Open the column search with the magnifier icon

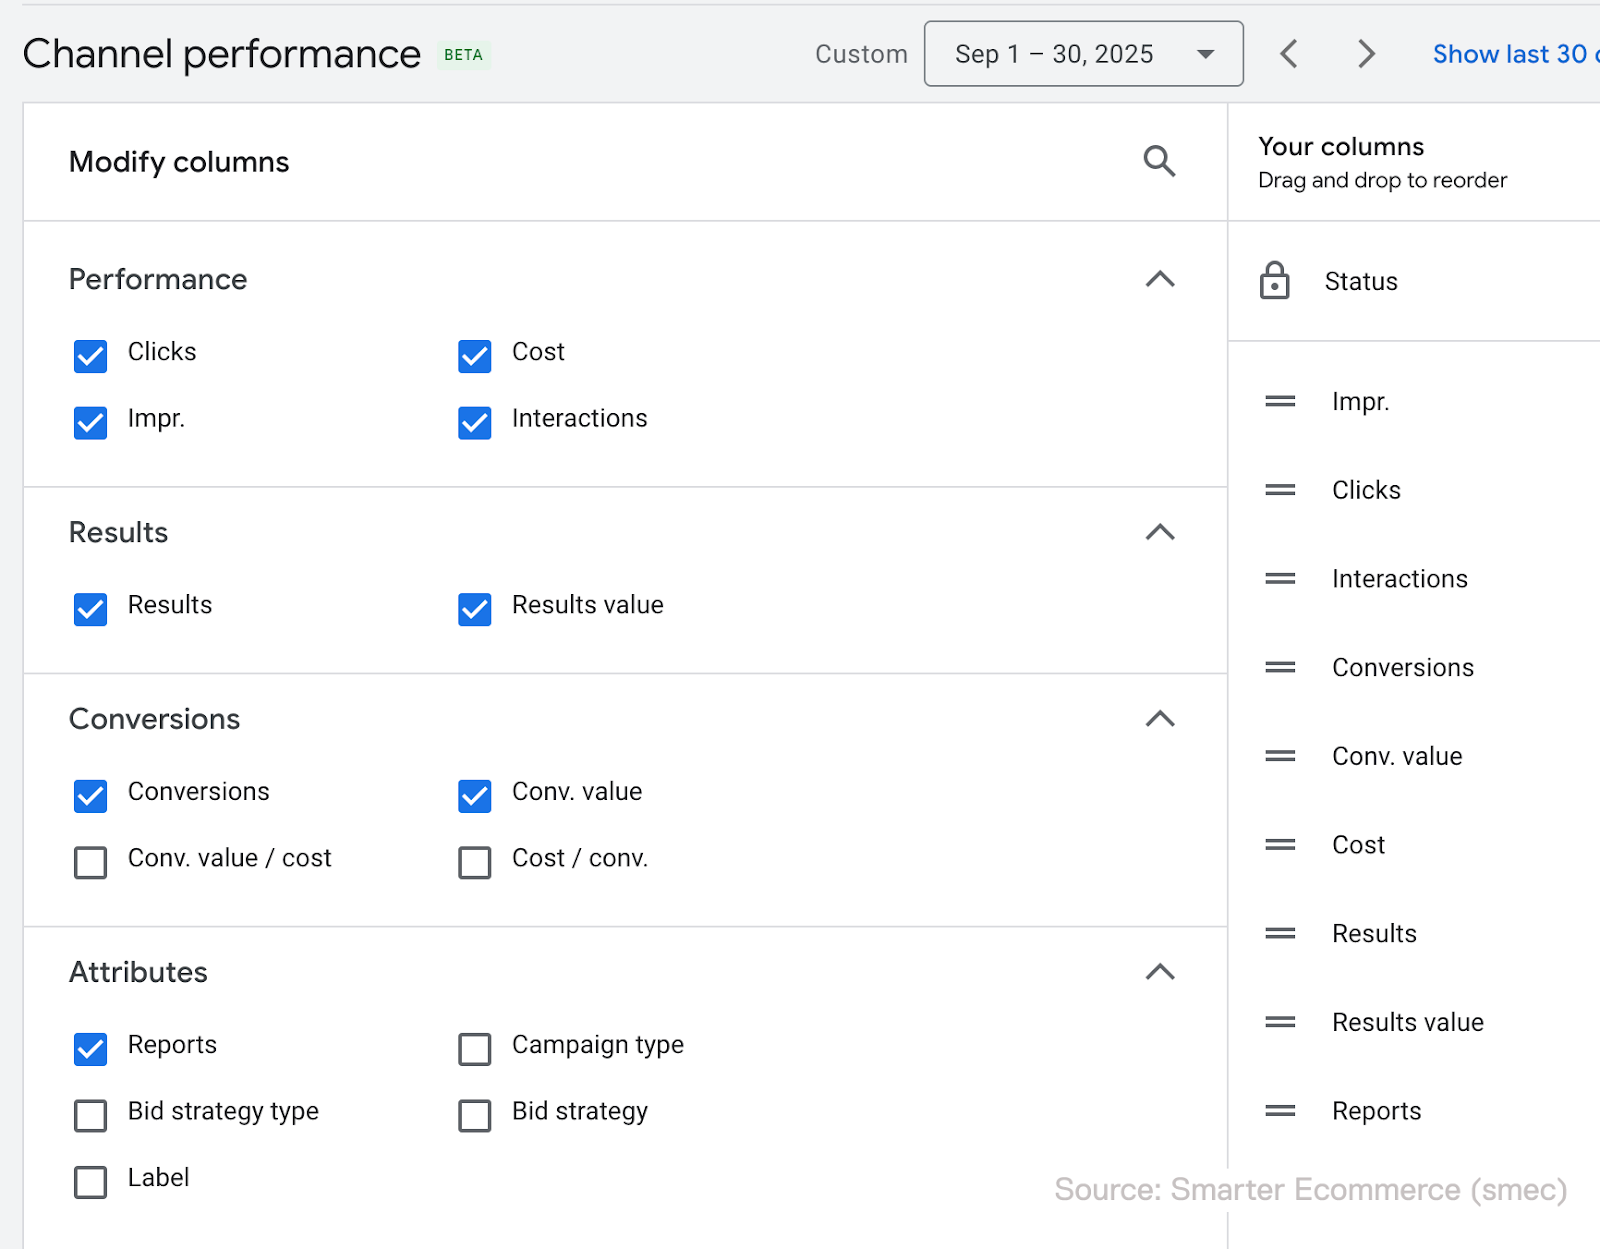[x=1159, y=161]
